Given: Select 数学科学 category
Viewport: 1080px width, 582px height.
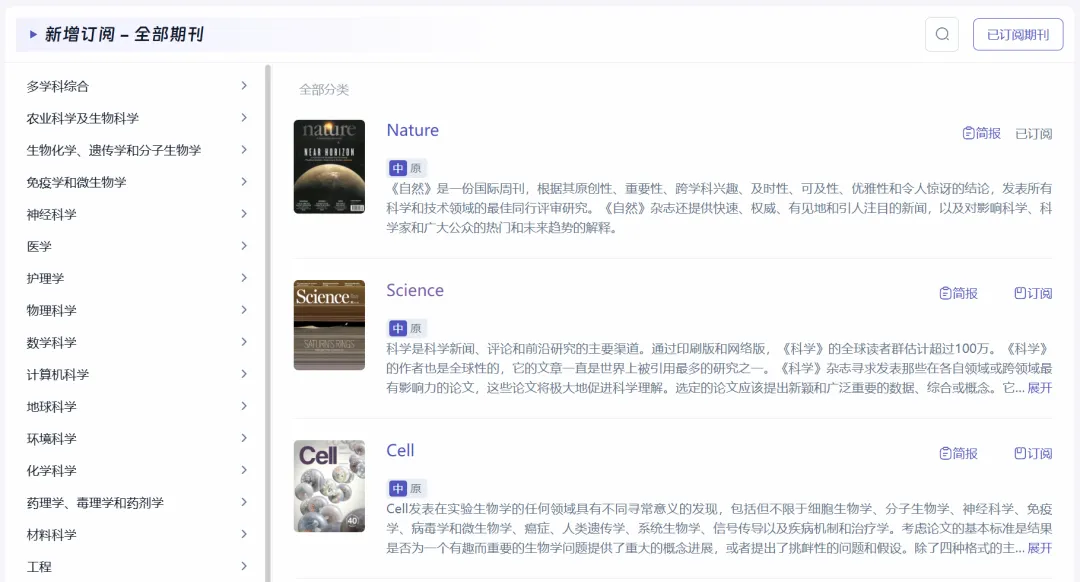Looking at the screenshot, I should (x=52, y=342).
